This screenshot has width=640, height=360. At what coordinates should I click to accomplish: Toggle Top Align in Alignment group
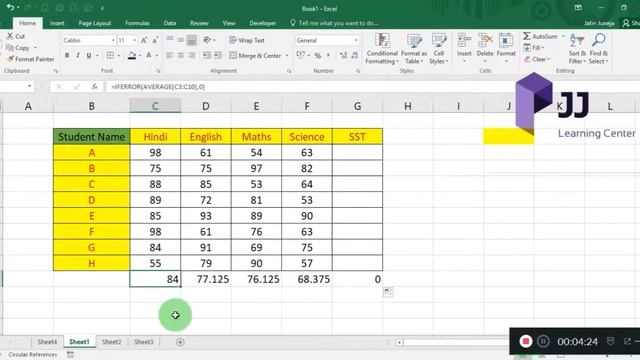click(169, 40)
